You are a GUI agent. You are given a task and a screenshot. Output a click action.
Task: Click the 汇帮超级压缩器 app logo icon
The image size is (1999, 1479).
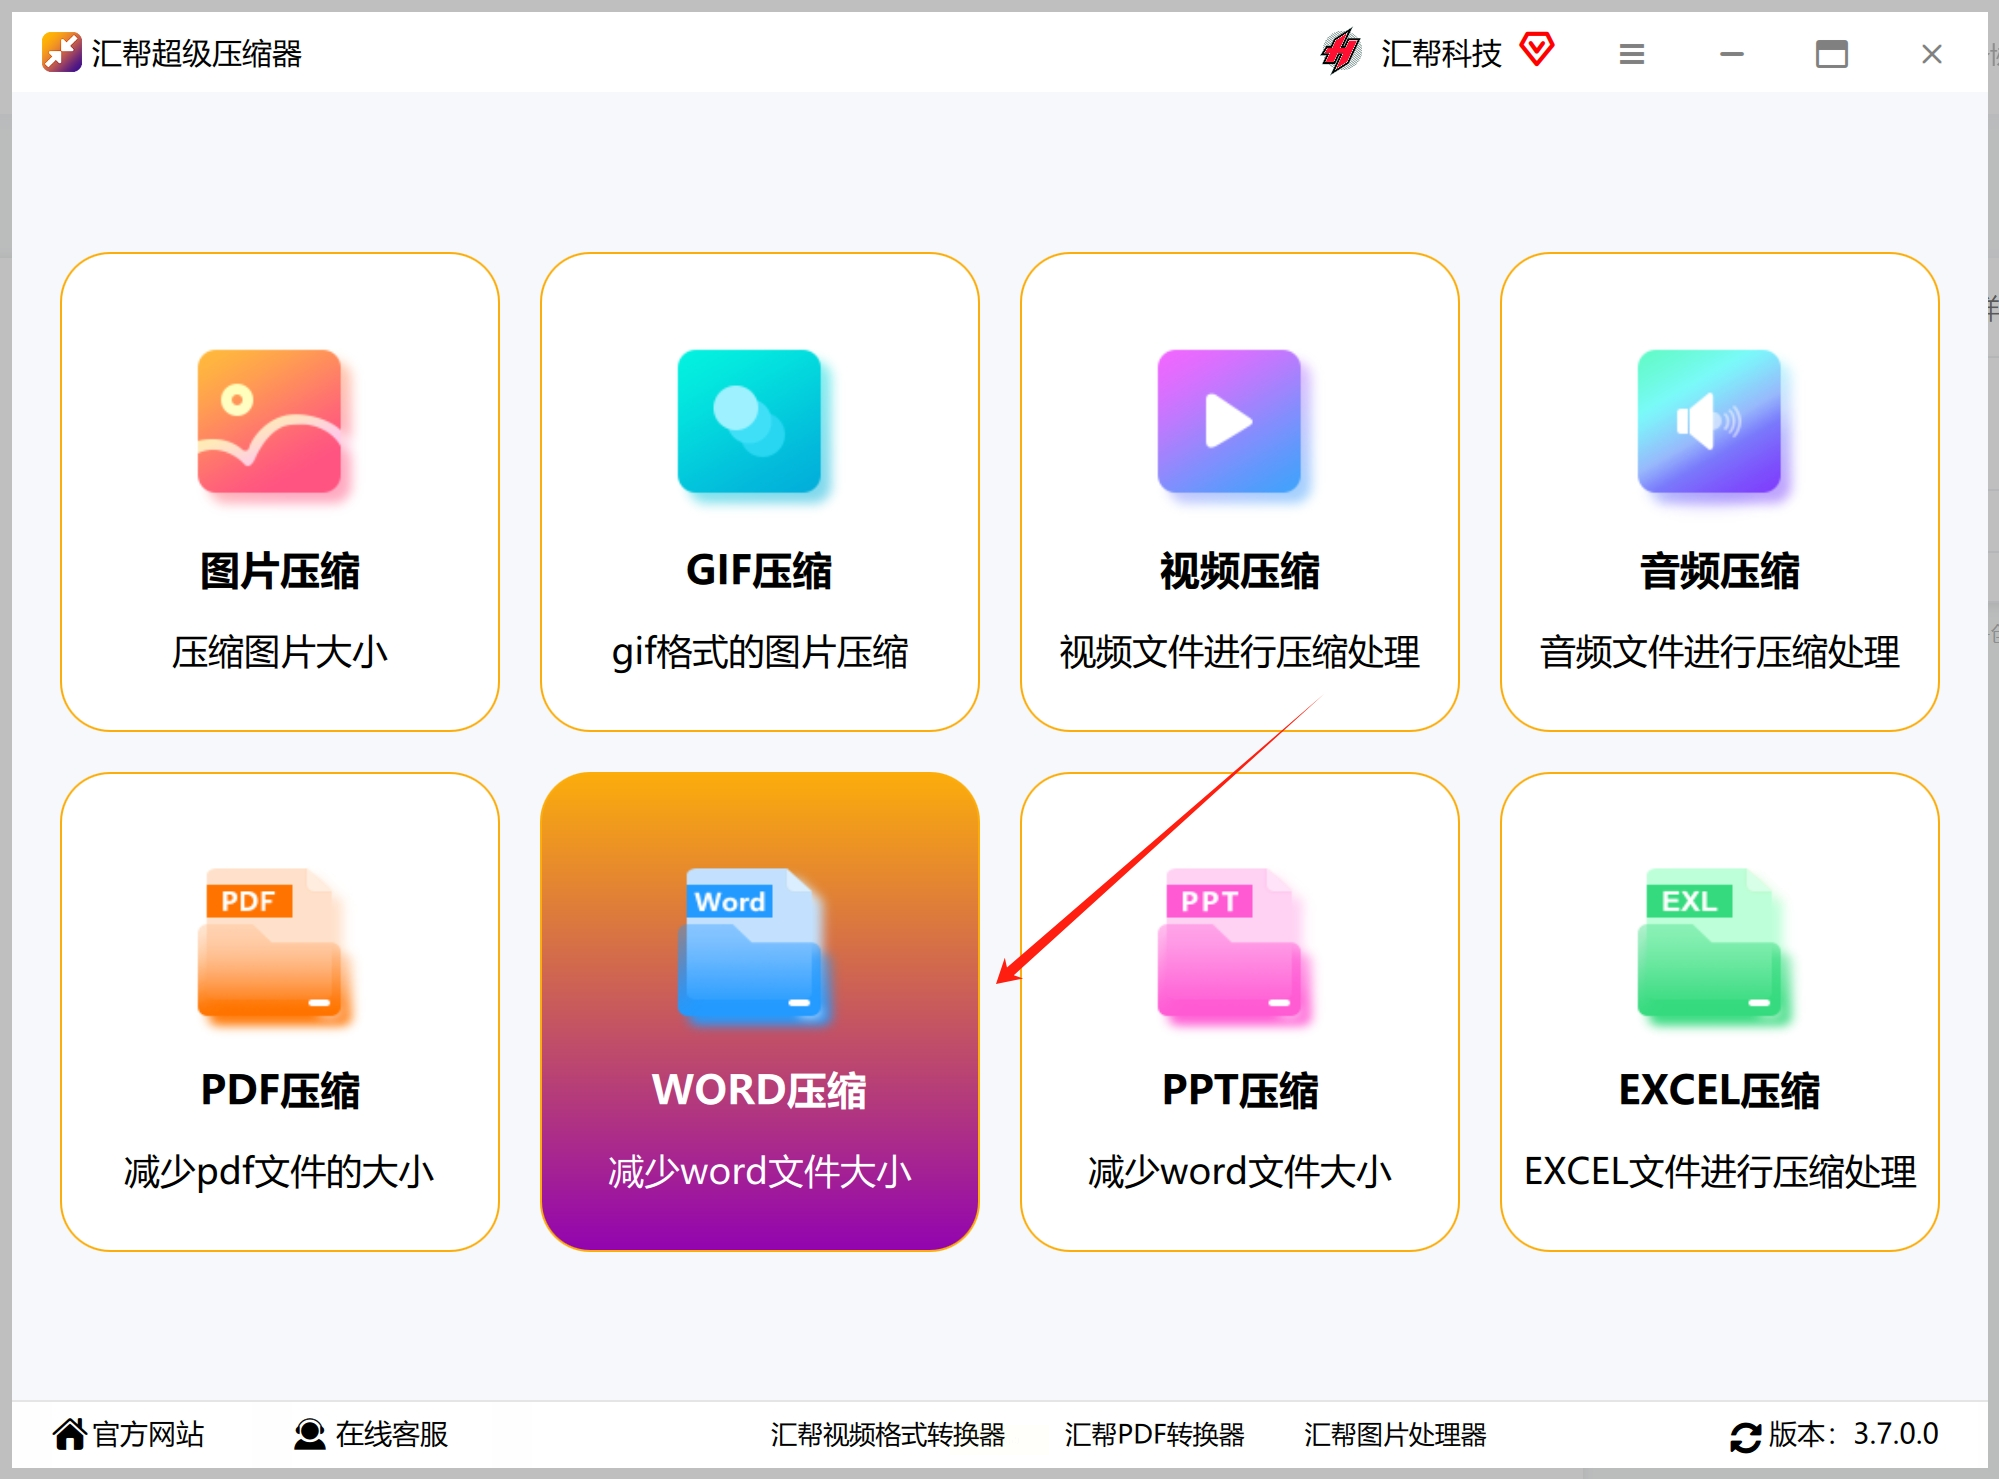[61, 52]
